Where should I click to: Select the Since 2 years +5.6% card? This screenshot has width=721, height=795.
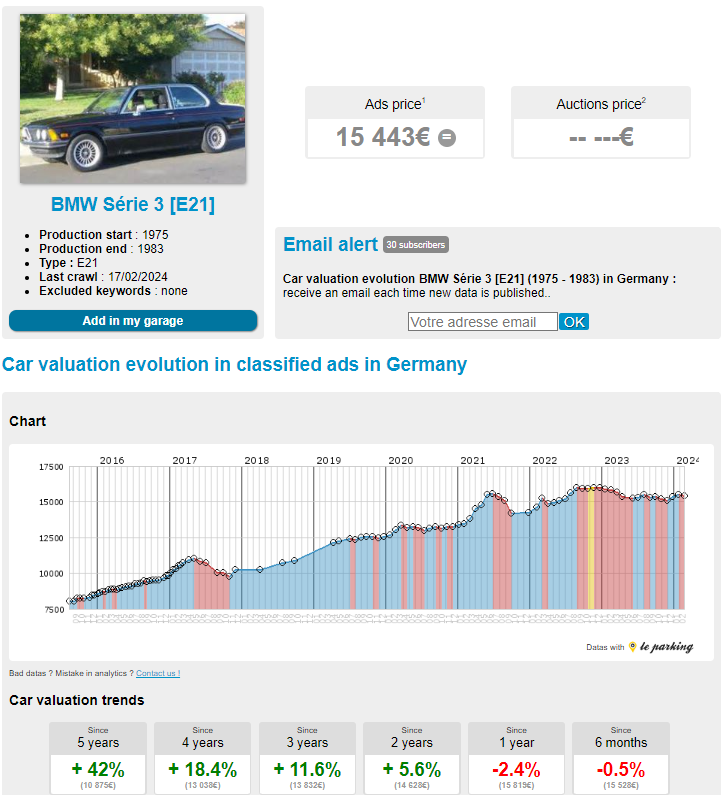pos(412,758)
